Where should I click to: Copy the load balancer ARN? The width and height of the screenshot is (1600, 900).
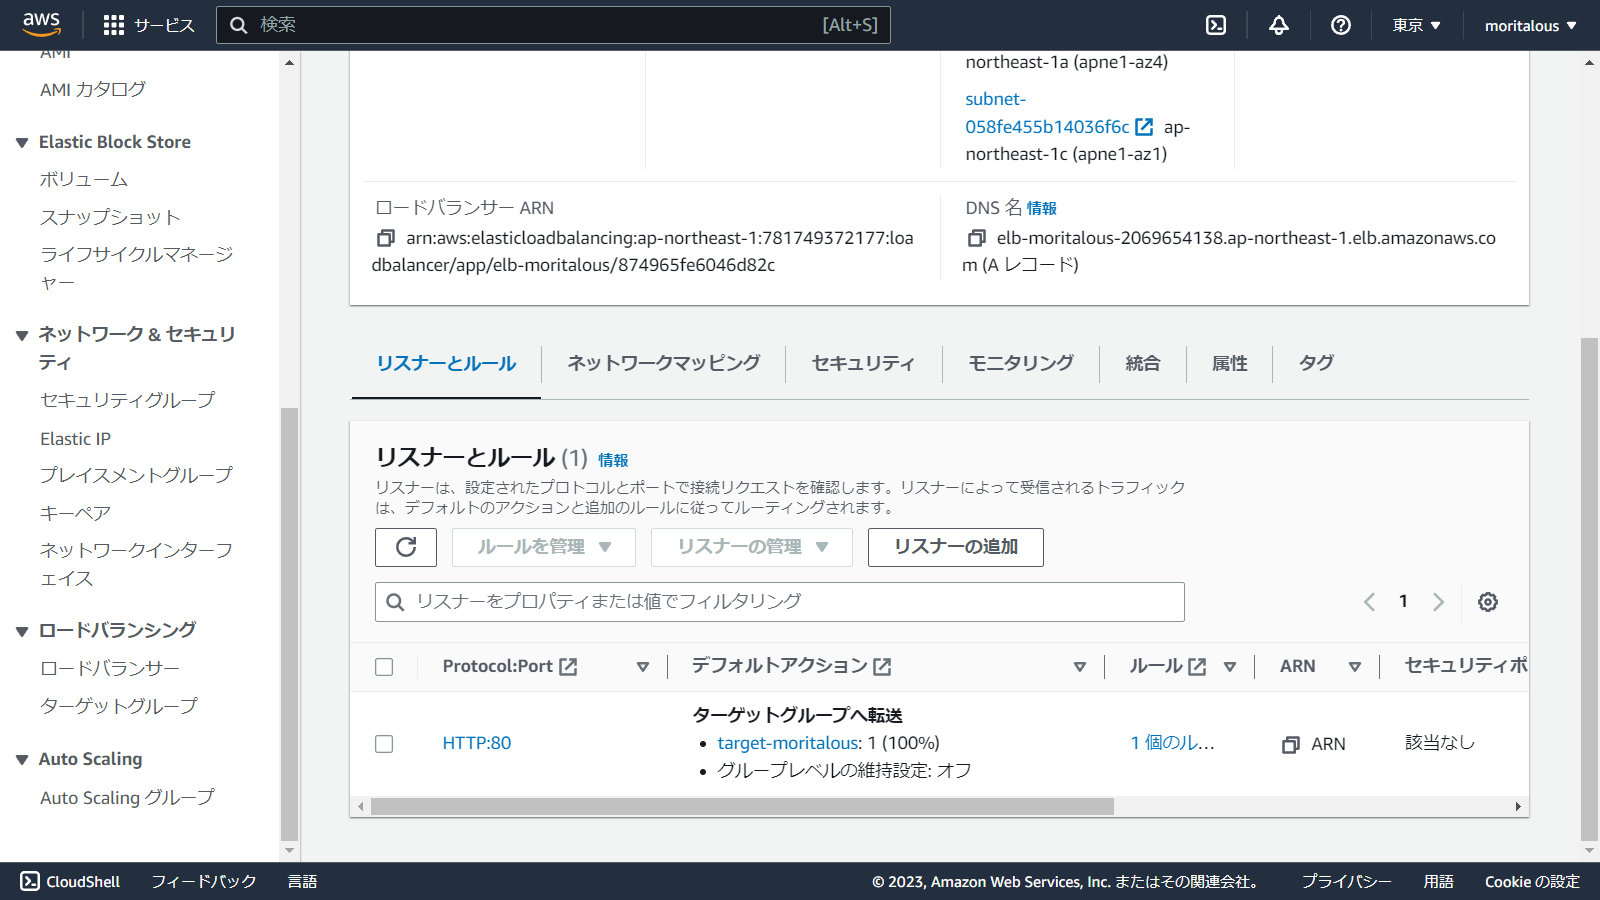click(x=383, y=239)
